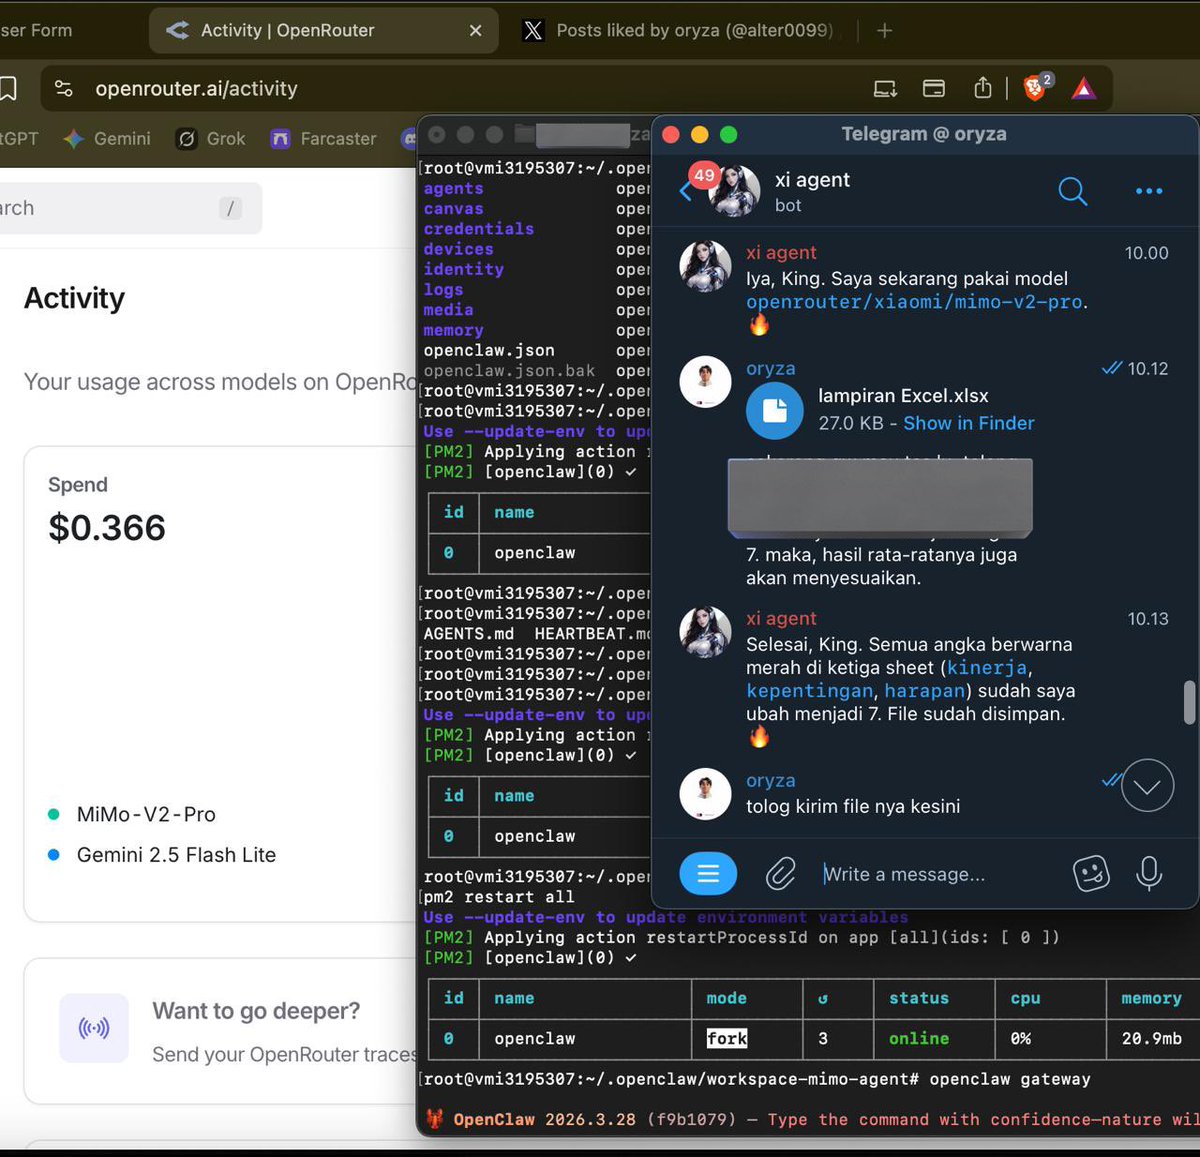Screen dimensions: 1200x1157
Task: Click the $0.366 spend value
Action: pos(107,527)
